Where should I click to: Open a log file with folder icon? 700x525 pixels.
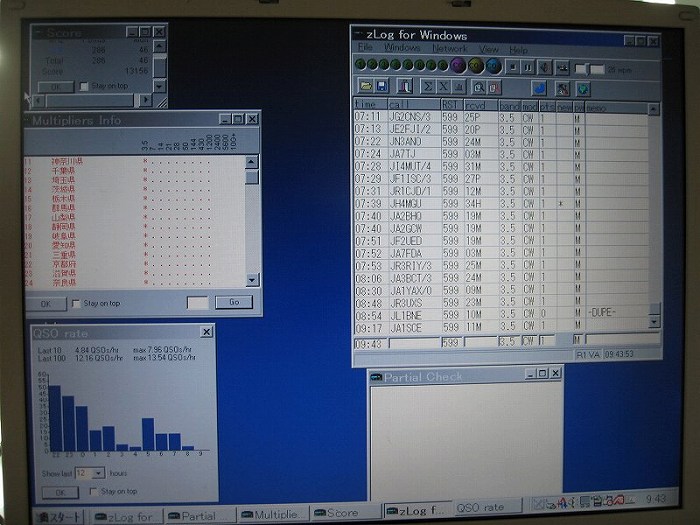pos(366,86)
